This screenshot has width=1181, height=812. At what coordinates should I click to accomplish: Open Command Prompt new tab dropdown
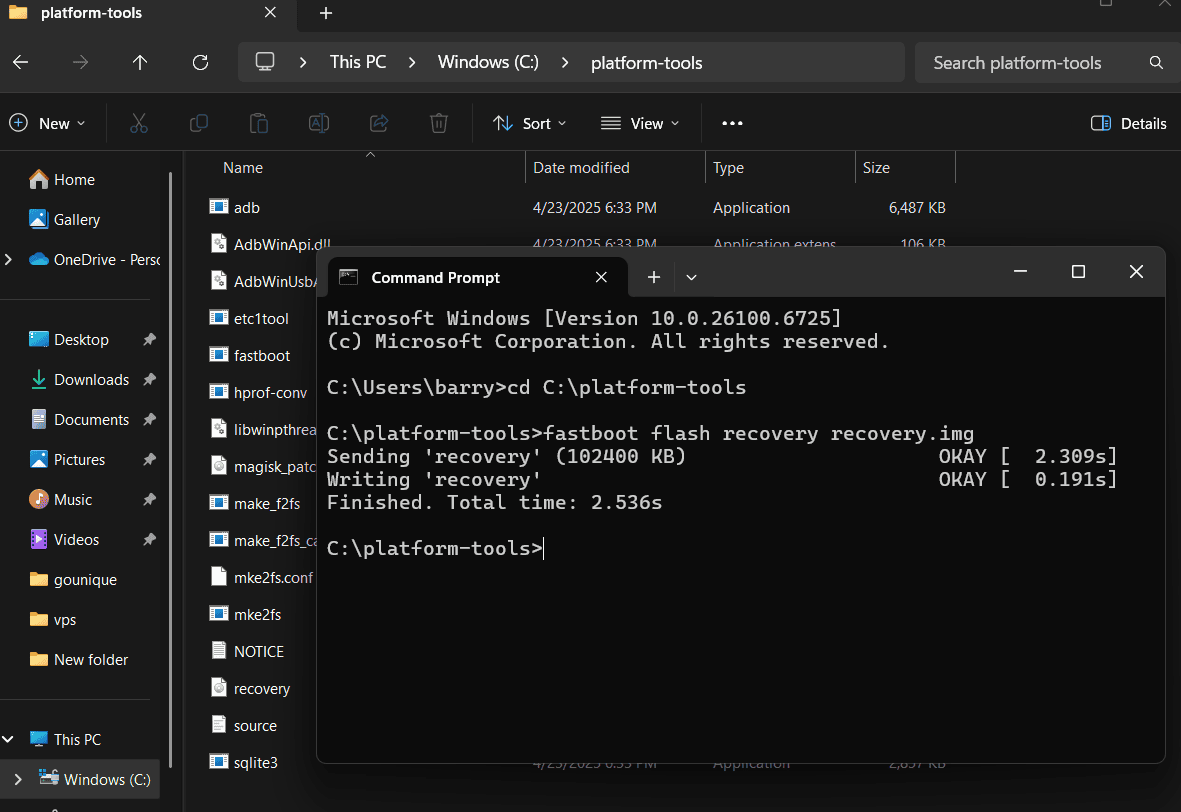tap(691, 277)
